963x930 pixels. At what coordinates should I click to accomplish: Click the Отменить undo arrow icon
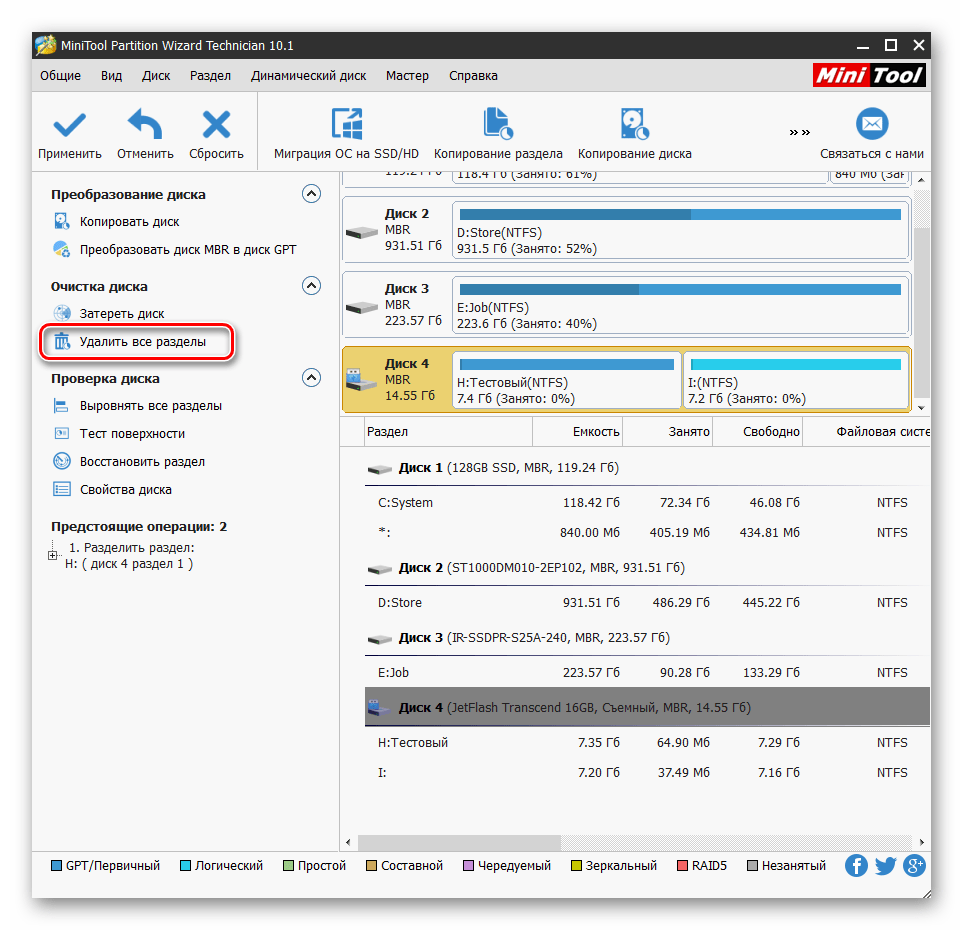coord(145,125)
